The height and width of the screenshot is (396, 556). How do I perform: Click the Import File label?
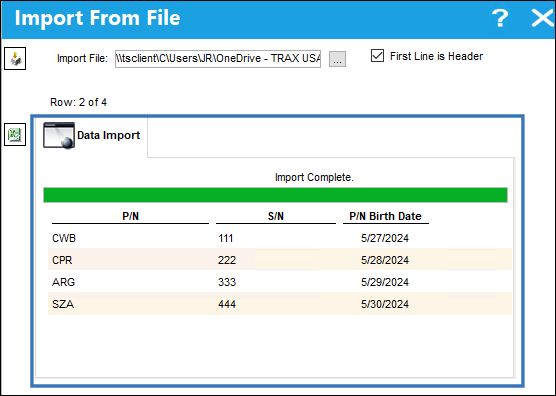(82, 58)
